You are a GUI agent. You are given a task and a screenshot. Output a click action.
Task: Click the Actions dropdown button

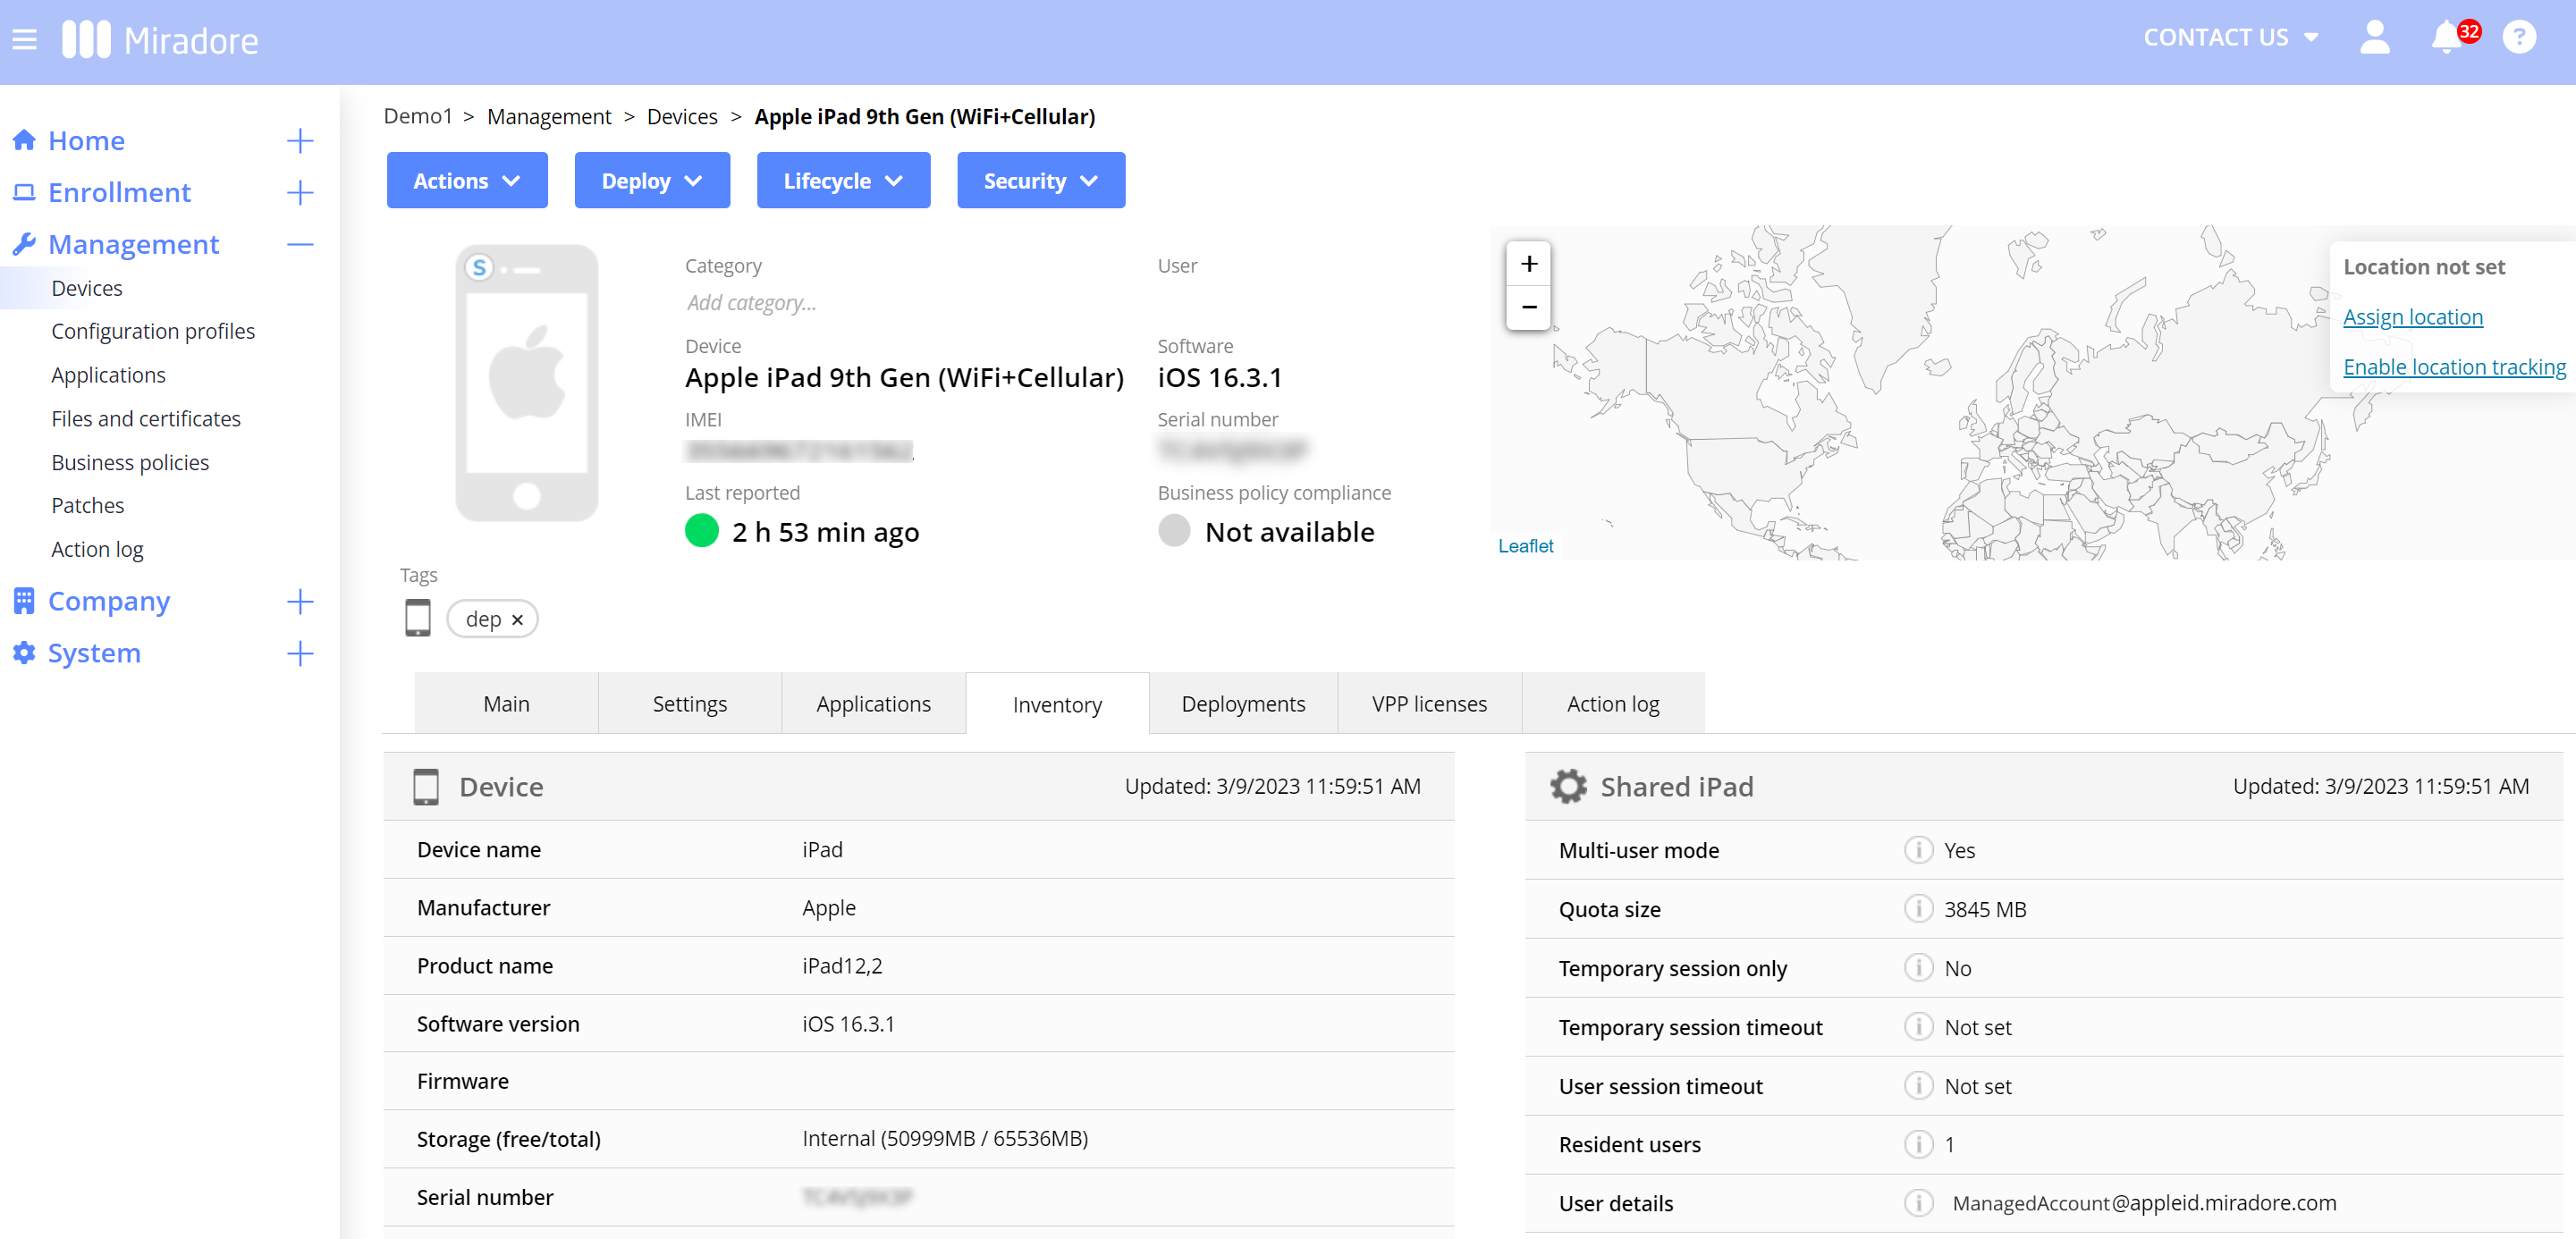click(x=469, y=181)
